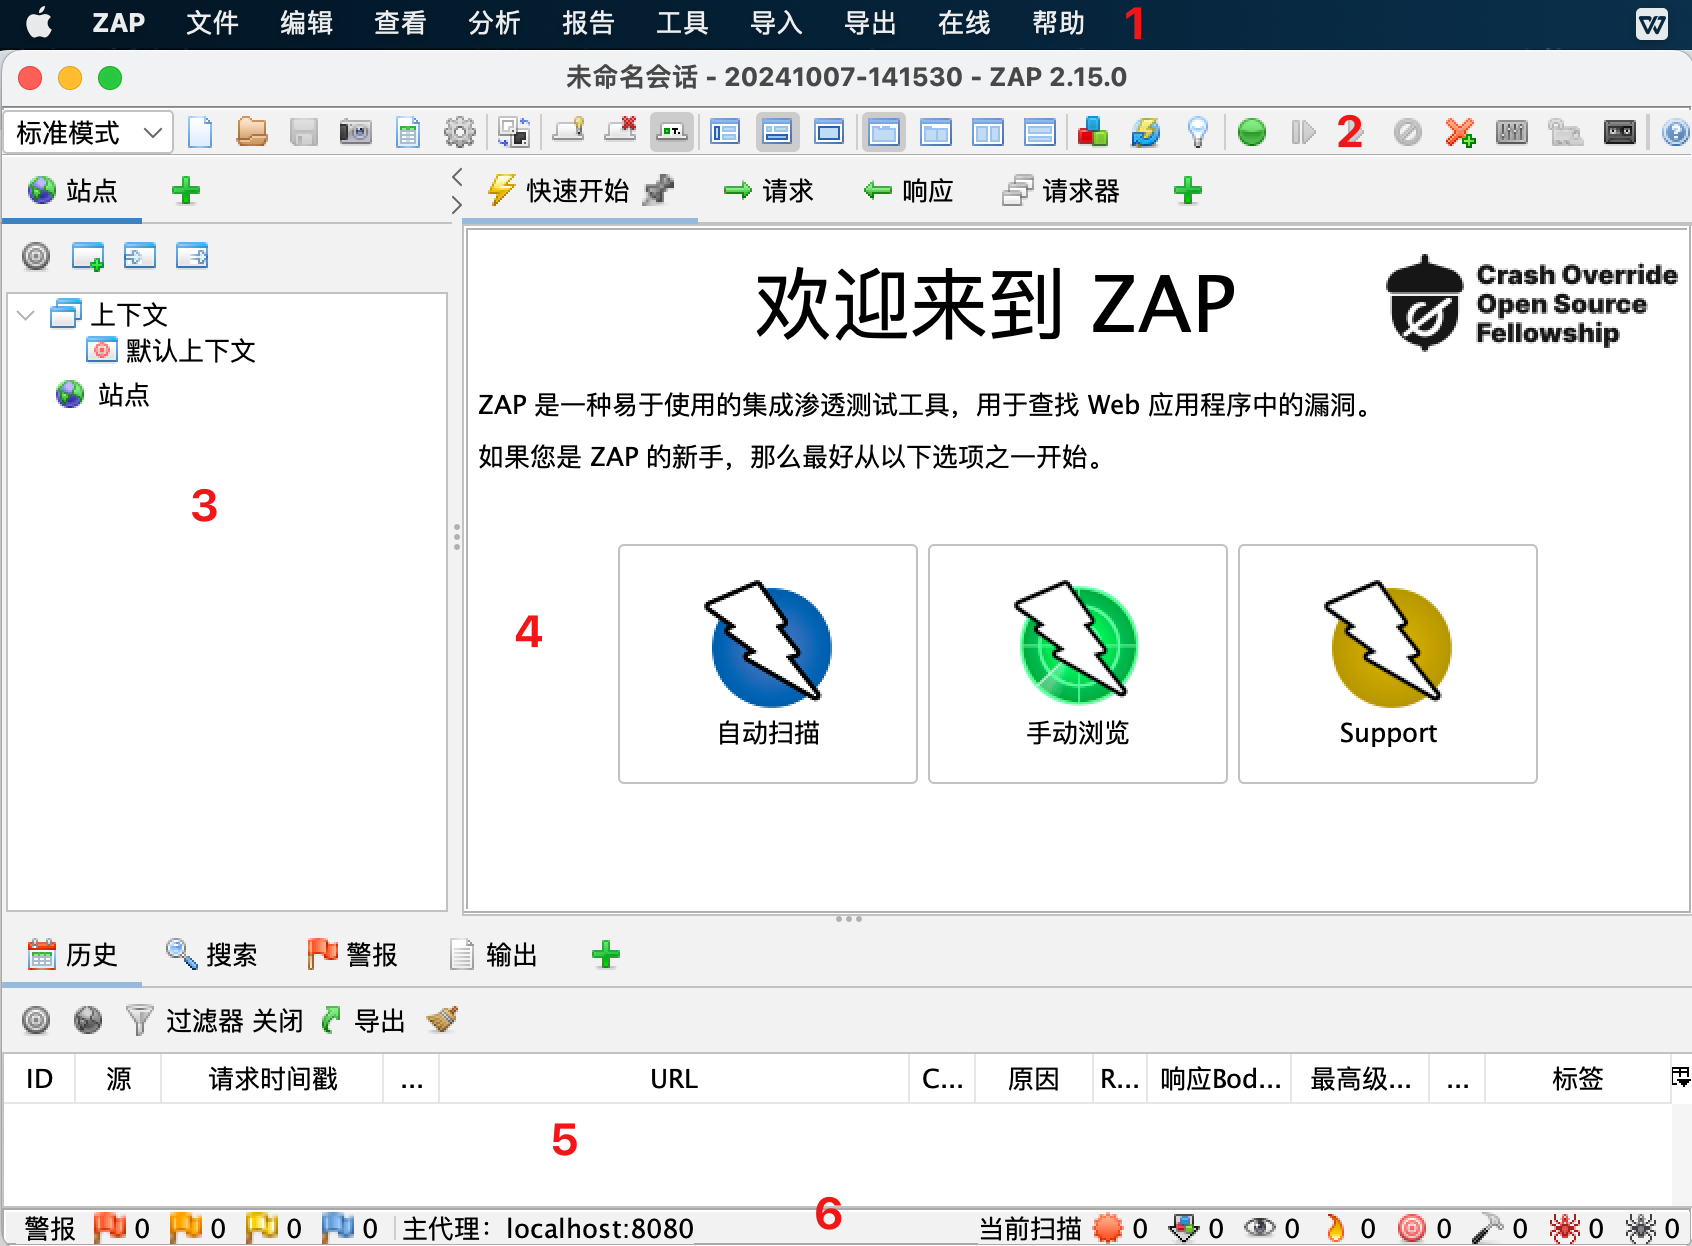Open session properties icon in the toolbar
The image size is (1692, 1246).
(408, 132)
